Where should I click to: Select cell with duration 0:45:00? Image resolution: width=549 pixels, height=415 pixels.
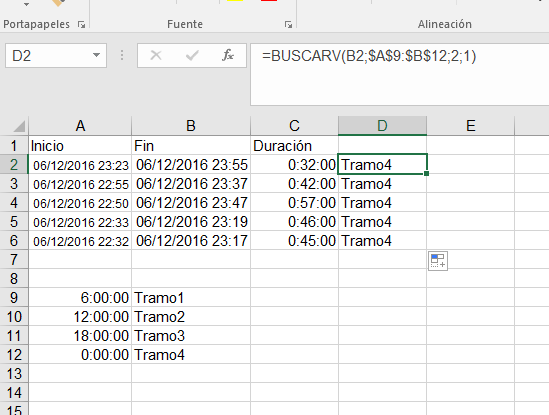[x=294, y=241]
